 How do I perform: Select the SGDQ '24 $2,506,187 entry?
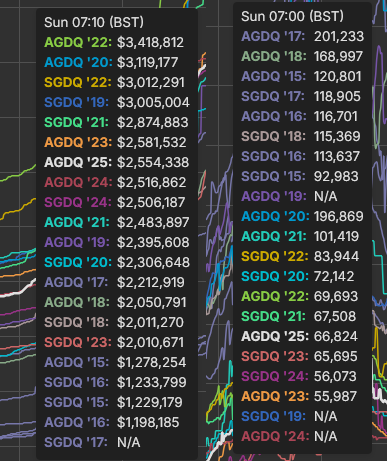pos(114,202)
